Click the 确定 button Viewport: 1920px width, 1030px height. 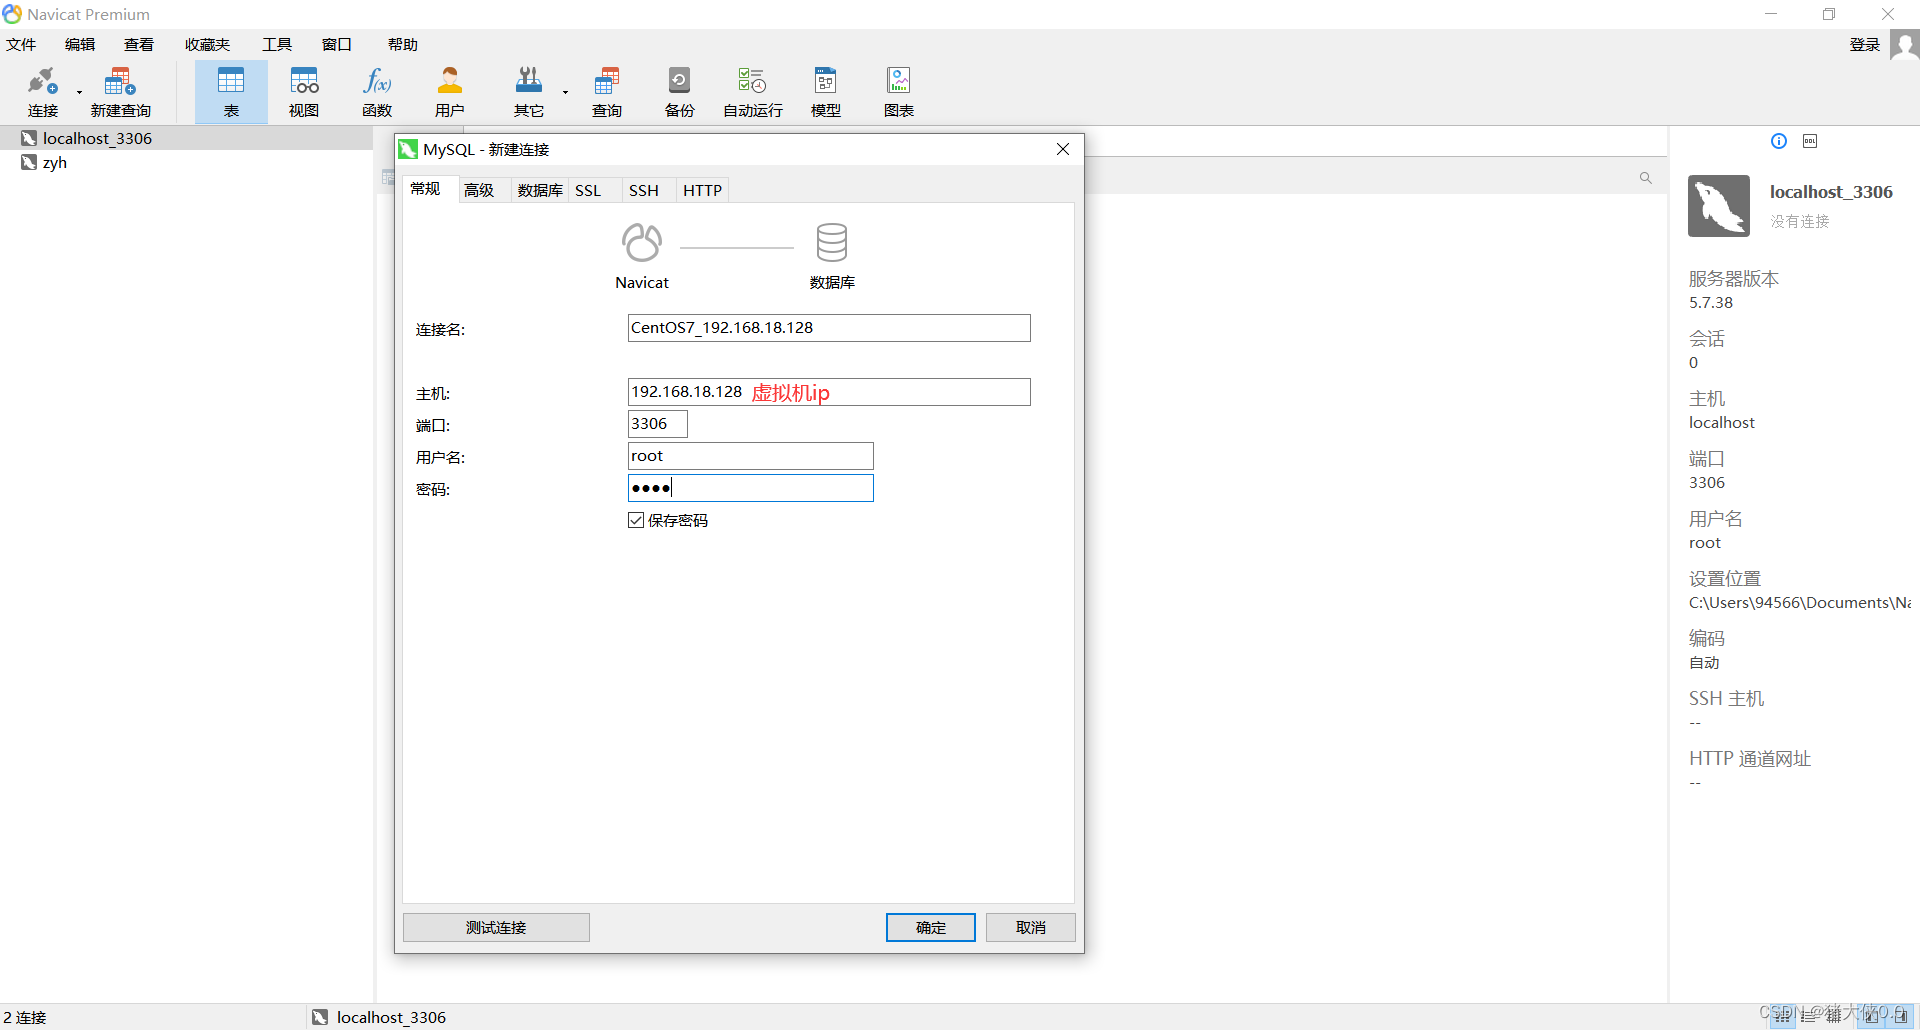[x=931, y=927]
